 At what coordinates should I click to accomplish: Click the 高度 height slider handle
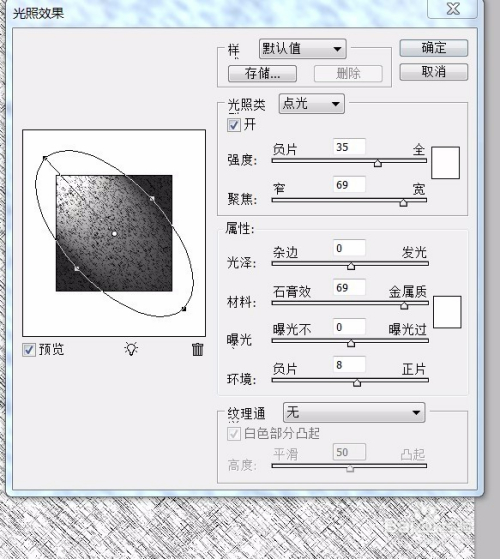(350, 468)
